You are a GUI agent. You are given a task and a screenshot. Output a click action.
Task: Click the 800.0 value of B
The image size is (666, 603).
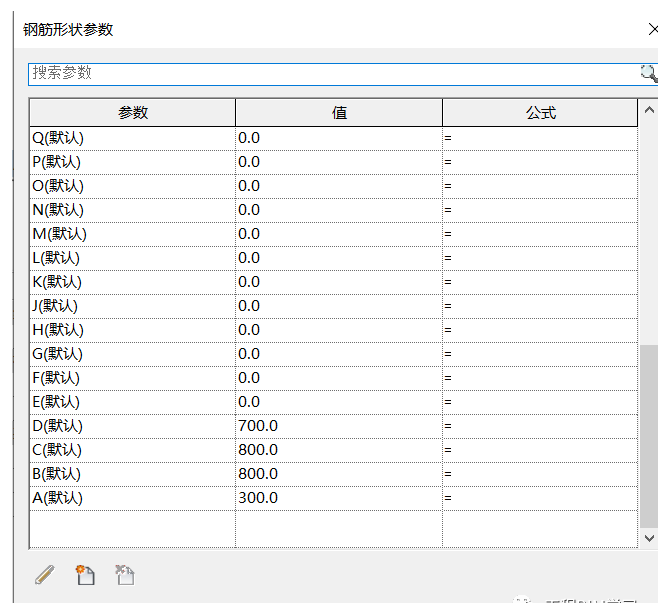pos(339,474)
